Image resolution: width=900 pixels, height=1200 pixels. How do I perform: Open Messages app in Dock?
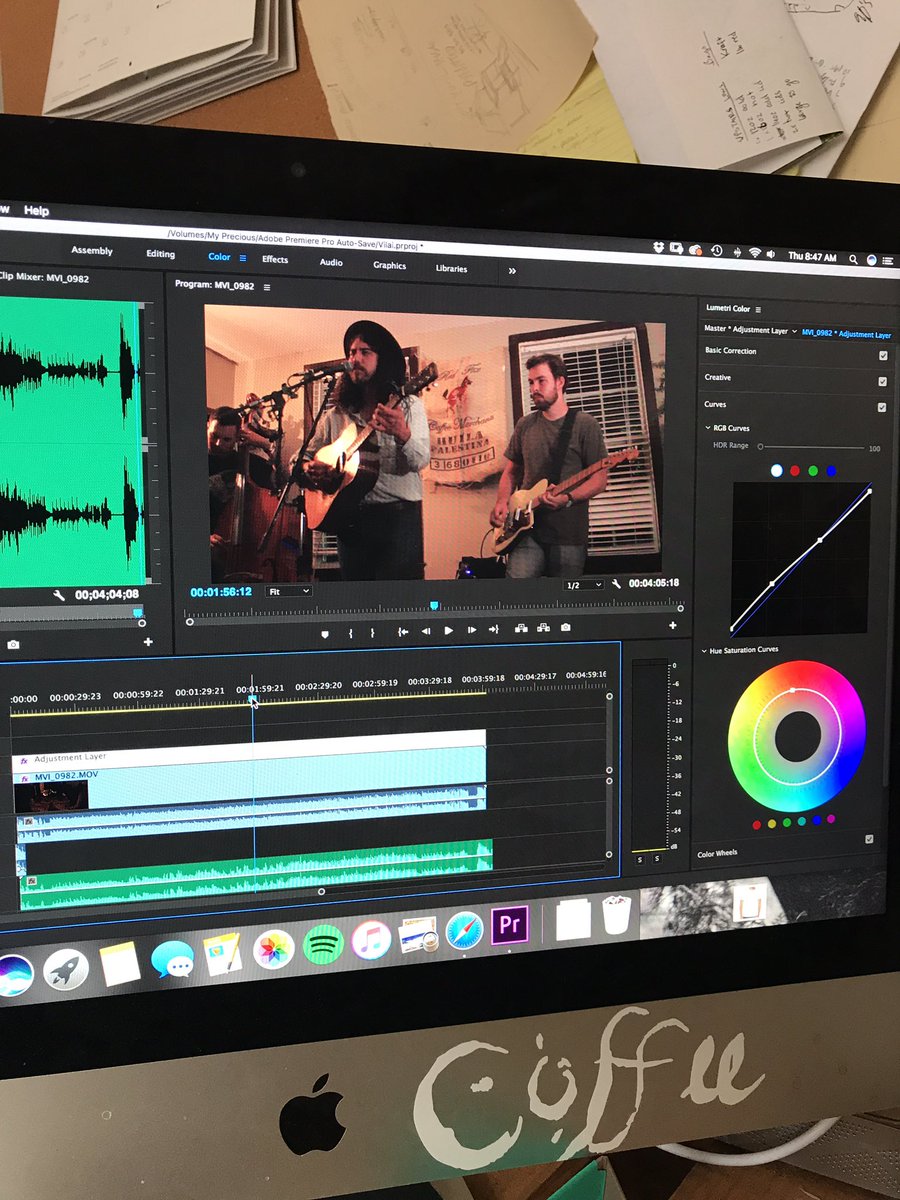click(x=172, y=960)
